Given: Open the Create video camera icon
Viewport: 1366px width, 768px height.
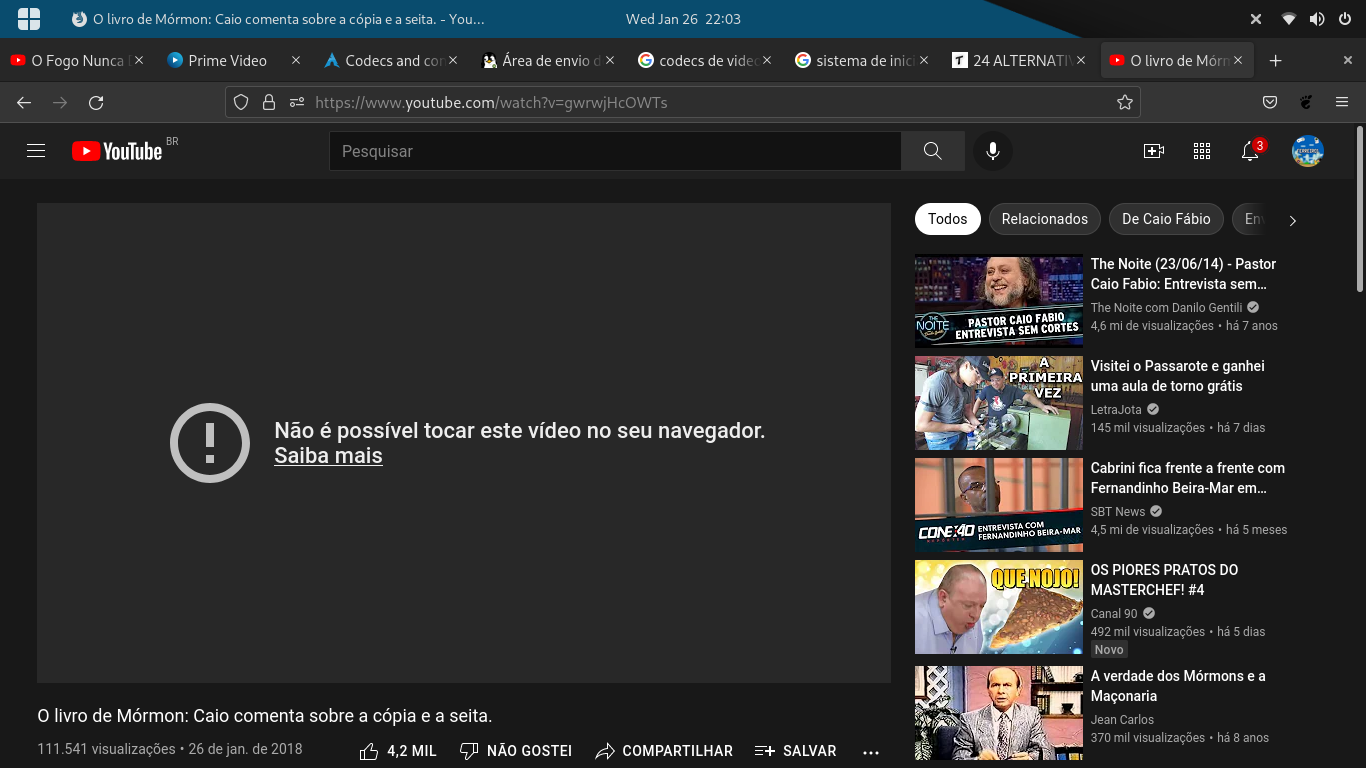Looking at the screenshot, I should coord(1154,151).
